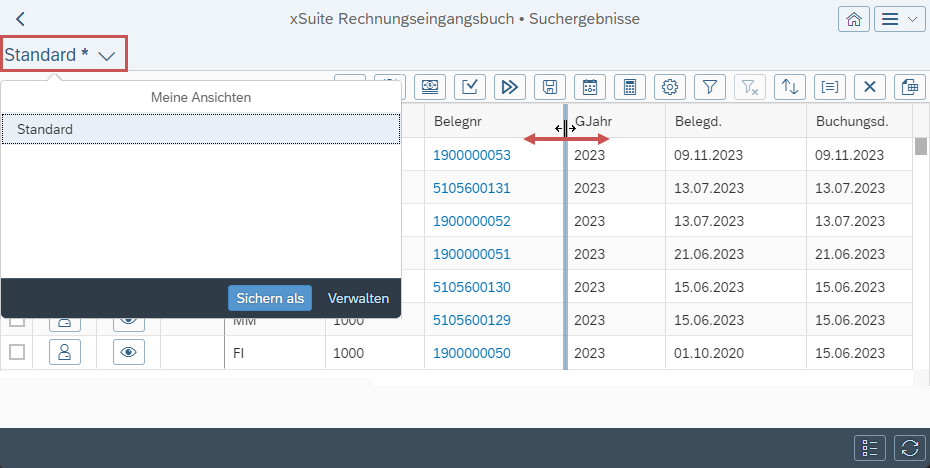The height and width of the screenshot is (468, 930).
Task: Open the sort arrows icon
Action: pyautogui.click(x=790, y=87)
